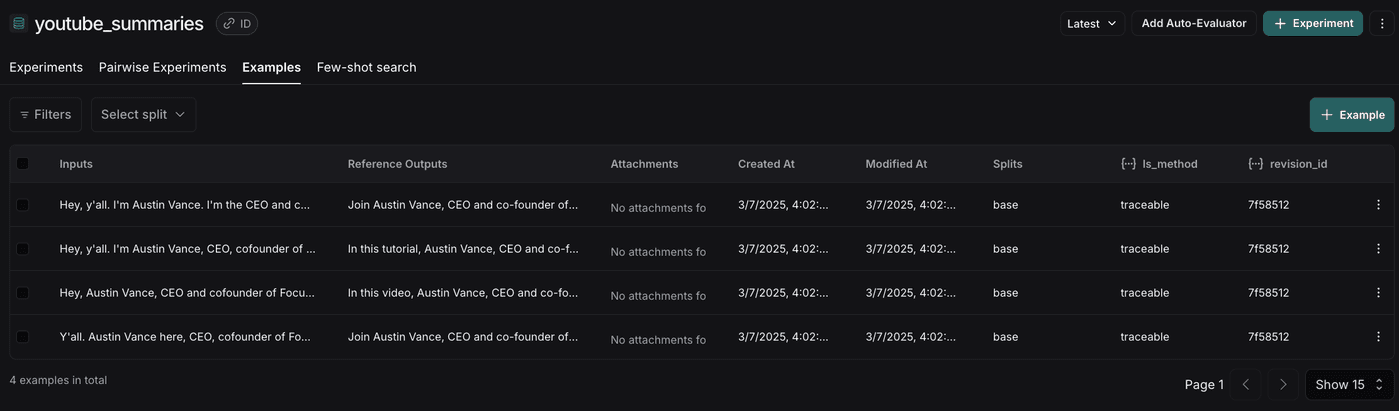Open the second row's Inputs text
The height and width of the screenshot is (411, 1399).
tap(188, 249)
